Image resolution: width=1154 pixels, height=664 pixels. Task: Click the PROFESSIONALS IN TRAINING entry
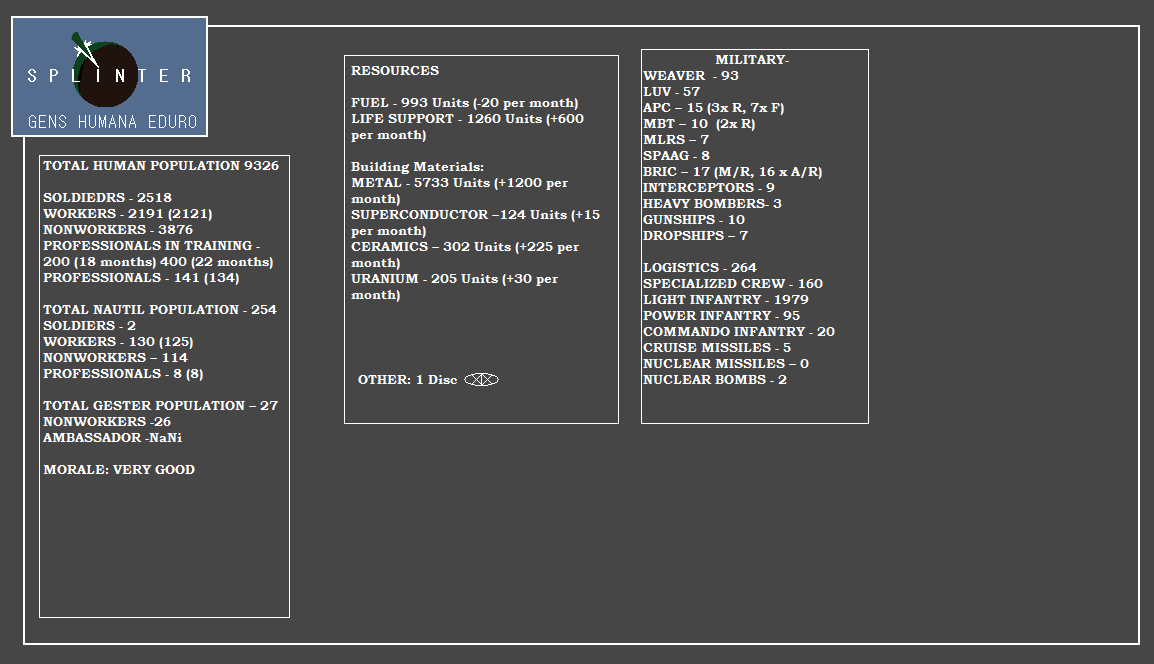point(151,246)
